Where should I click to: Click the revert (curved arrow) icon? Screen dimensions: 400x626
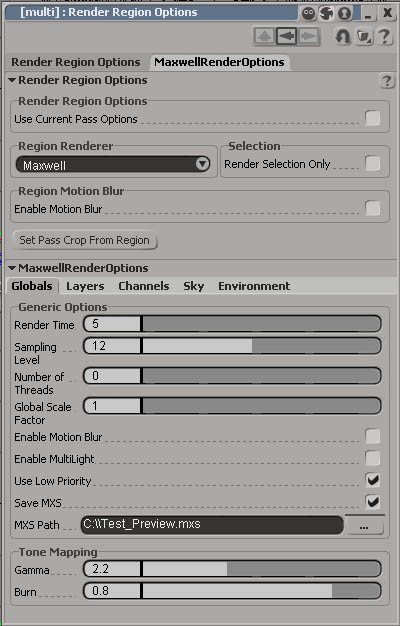click(343, 37)
